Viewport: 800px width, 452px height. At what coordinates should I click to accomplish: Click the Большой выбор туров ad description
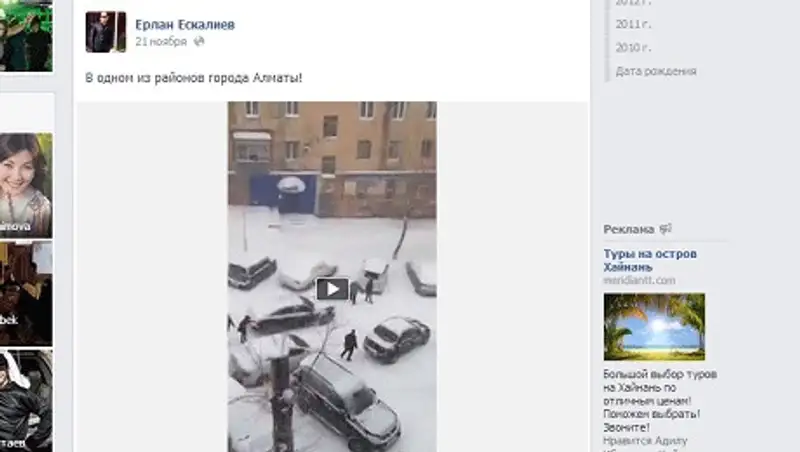(660, 400)
